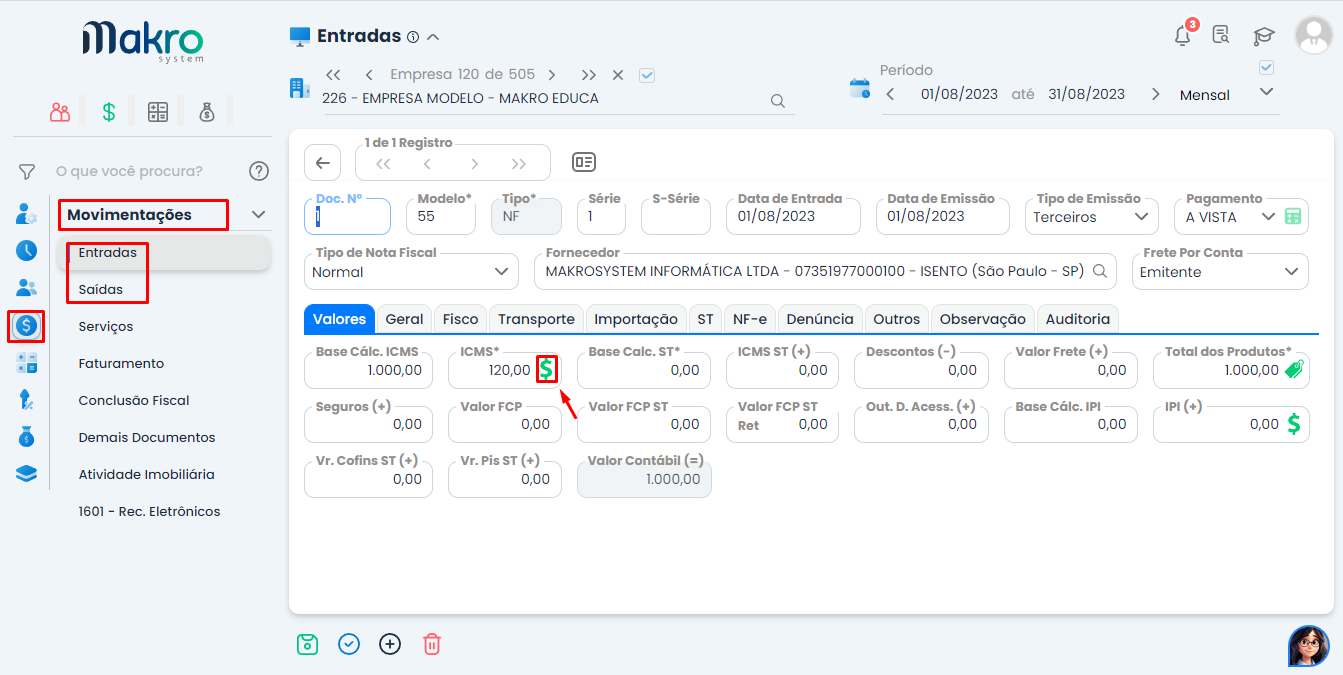1343x675 pixels.
Task: Check the checkbox next to the empresa navigation
Action: [646, 75]
